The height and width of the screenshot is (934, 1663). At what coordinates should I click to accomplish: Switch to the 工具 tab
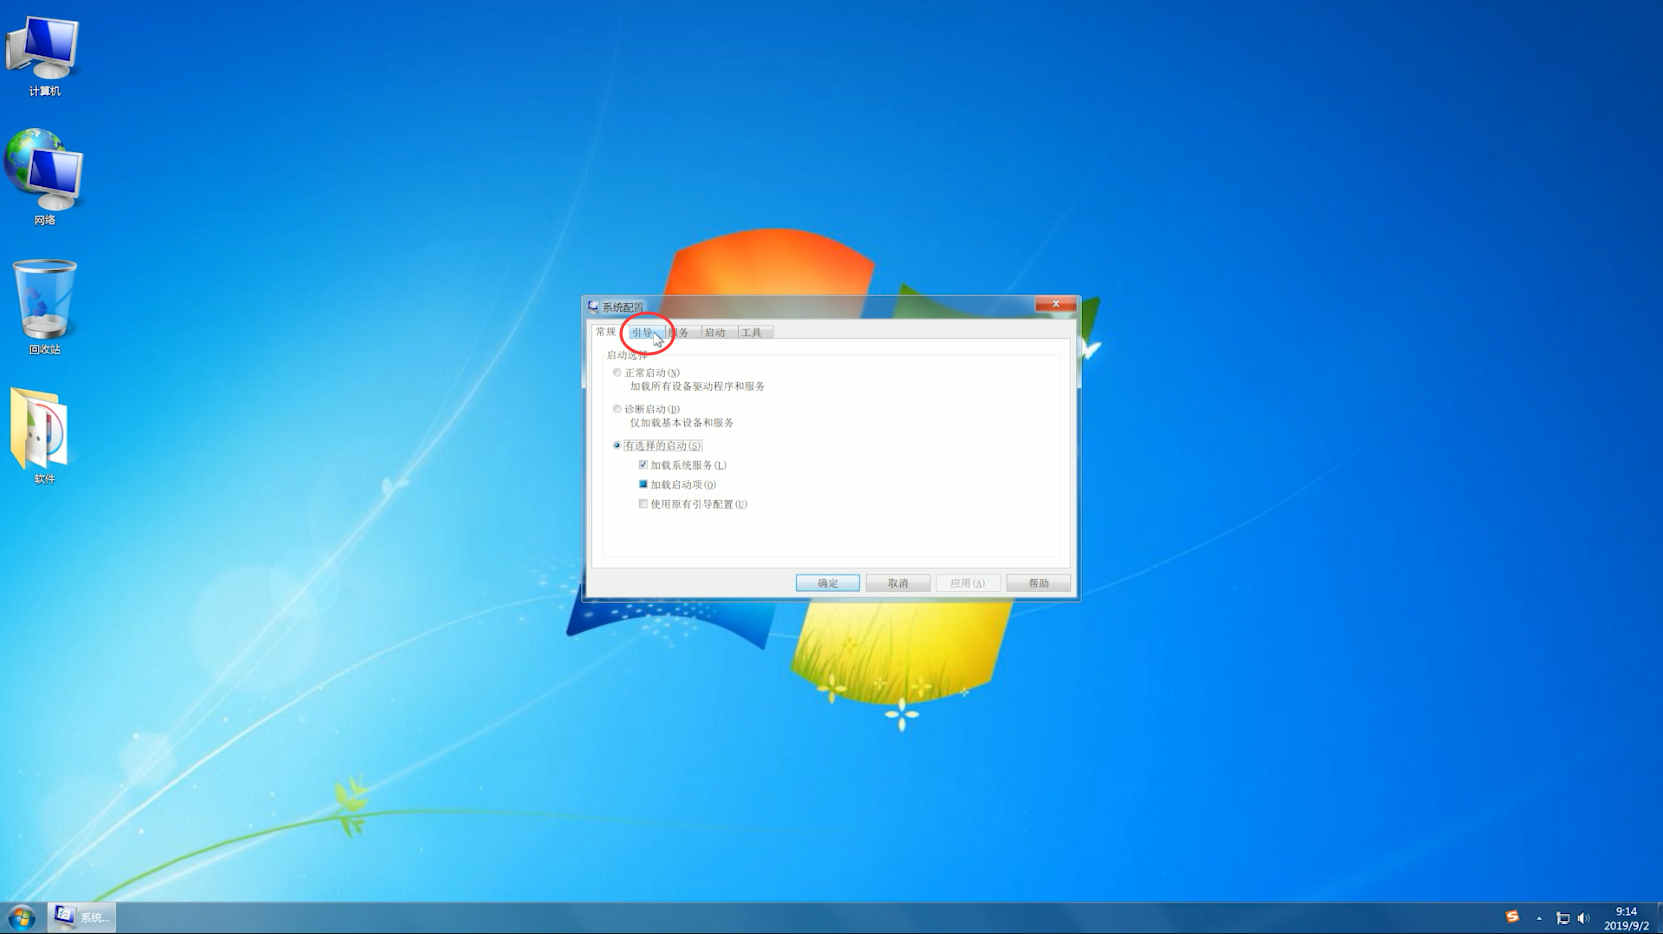tap(753, 332)
